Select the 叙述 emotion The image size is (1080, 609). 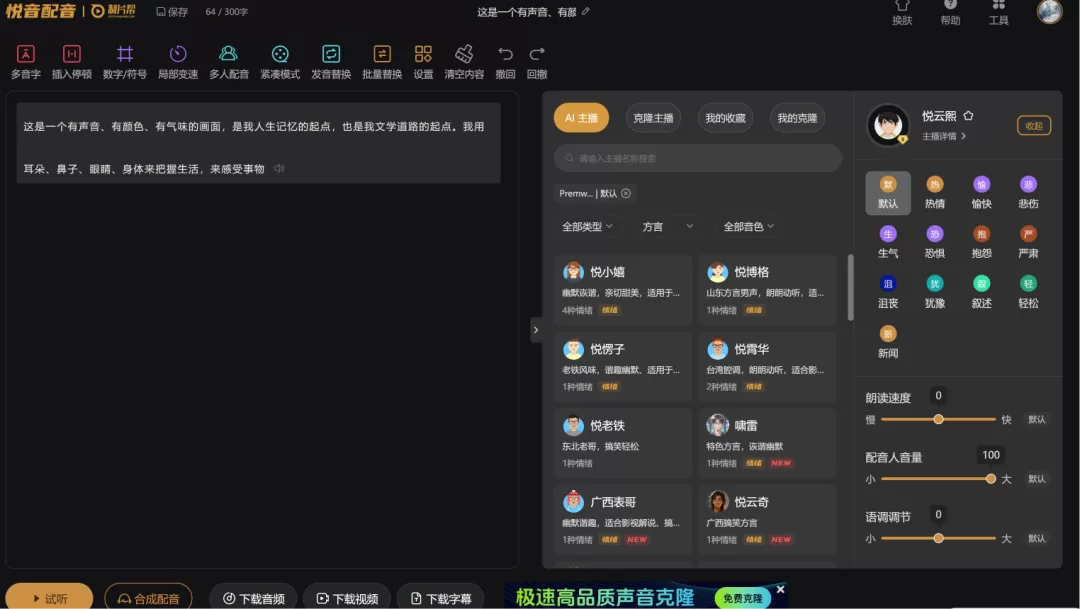pyautogui.click(x=981, y=292)
